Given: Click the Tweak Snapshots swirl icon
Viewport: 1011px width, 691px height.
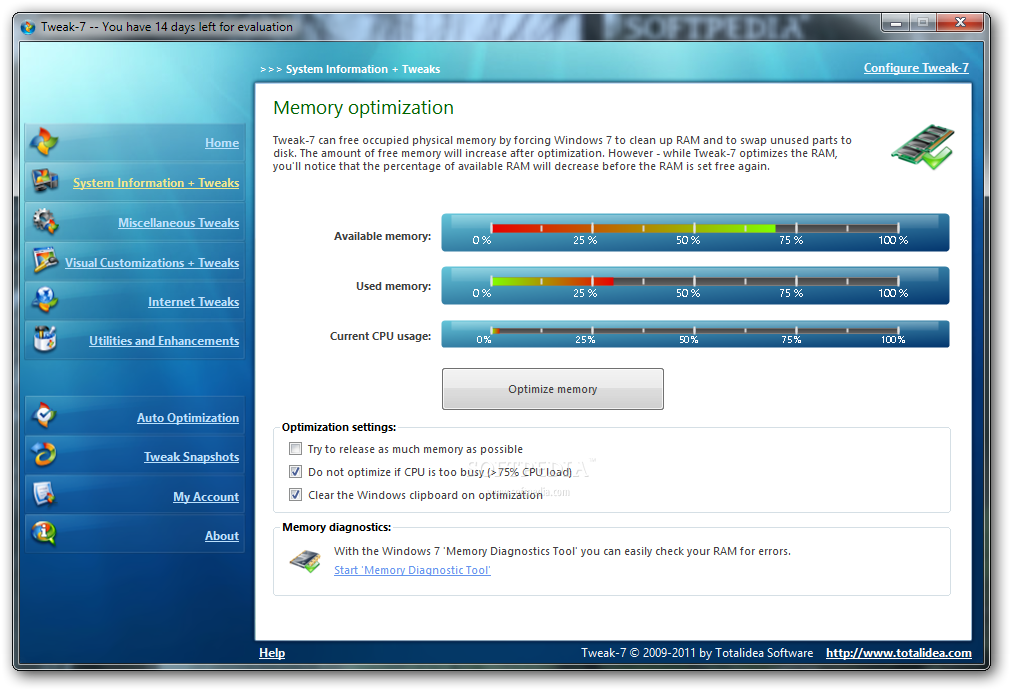Looking at the screenshot, I should 44,455.
